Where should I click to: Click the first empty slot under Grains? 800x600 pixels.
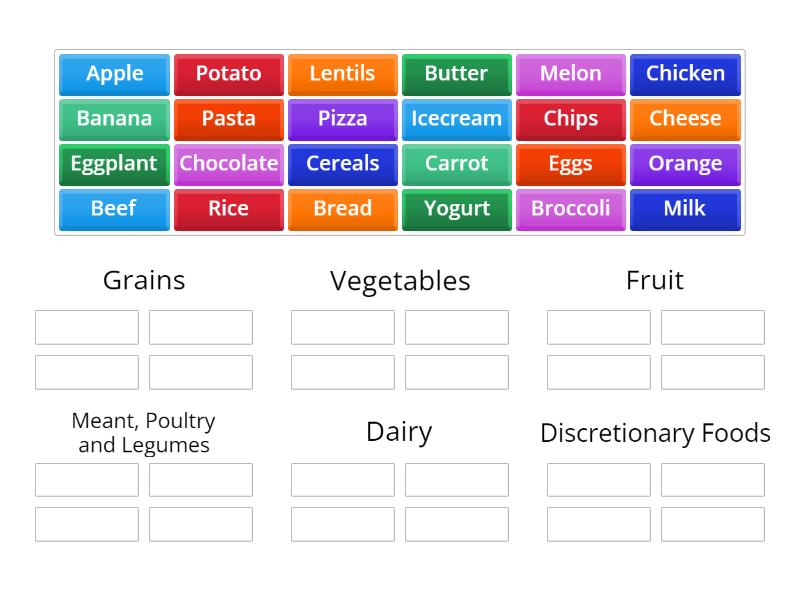[x=86, y=327]
